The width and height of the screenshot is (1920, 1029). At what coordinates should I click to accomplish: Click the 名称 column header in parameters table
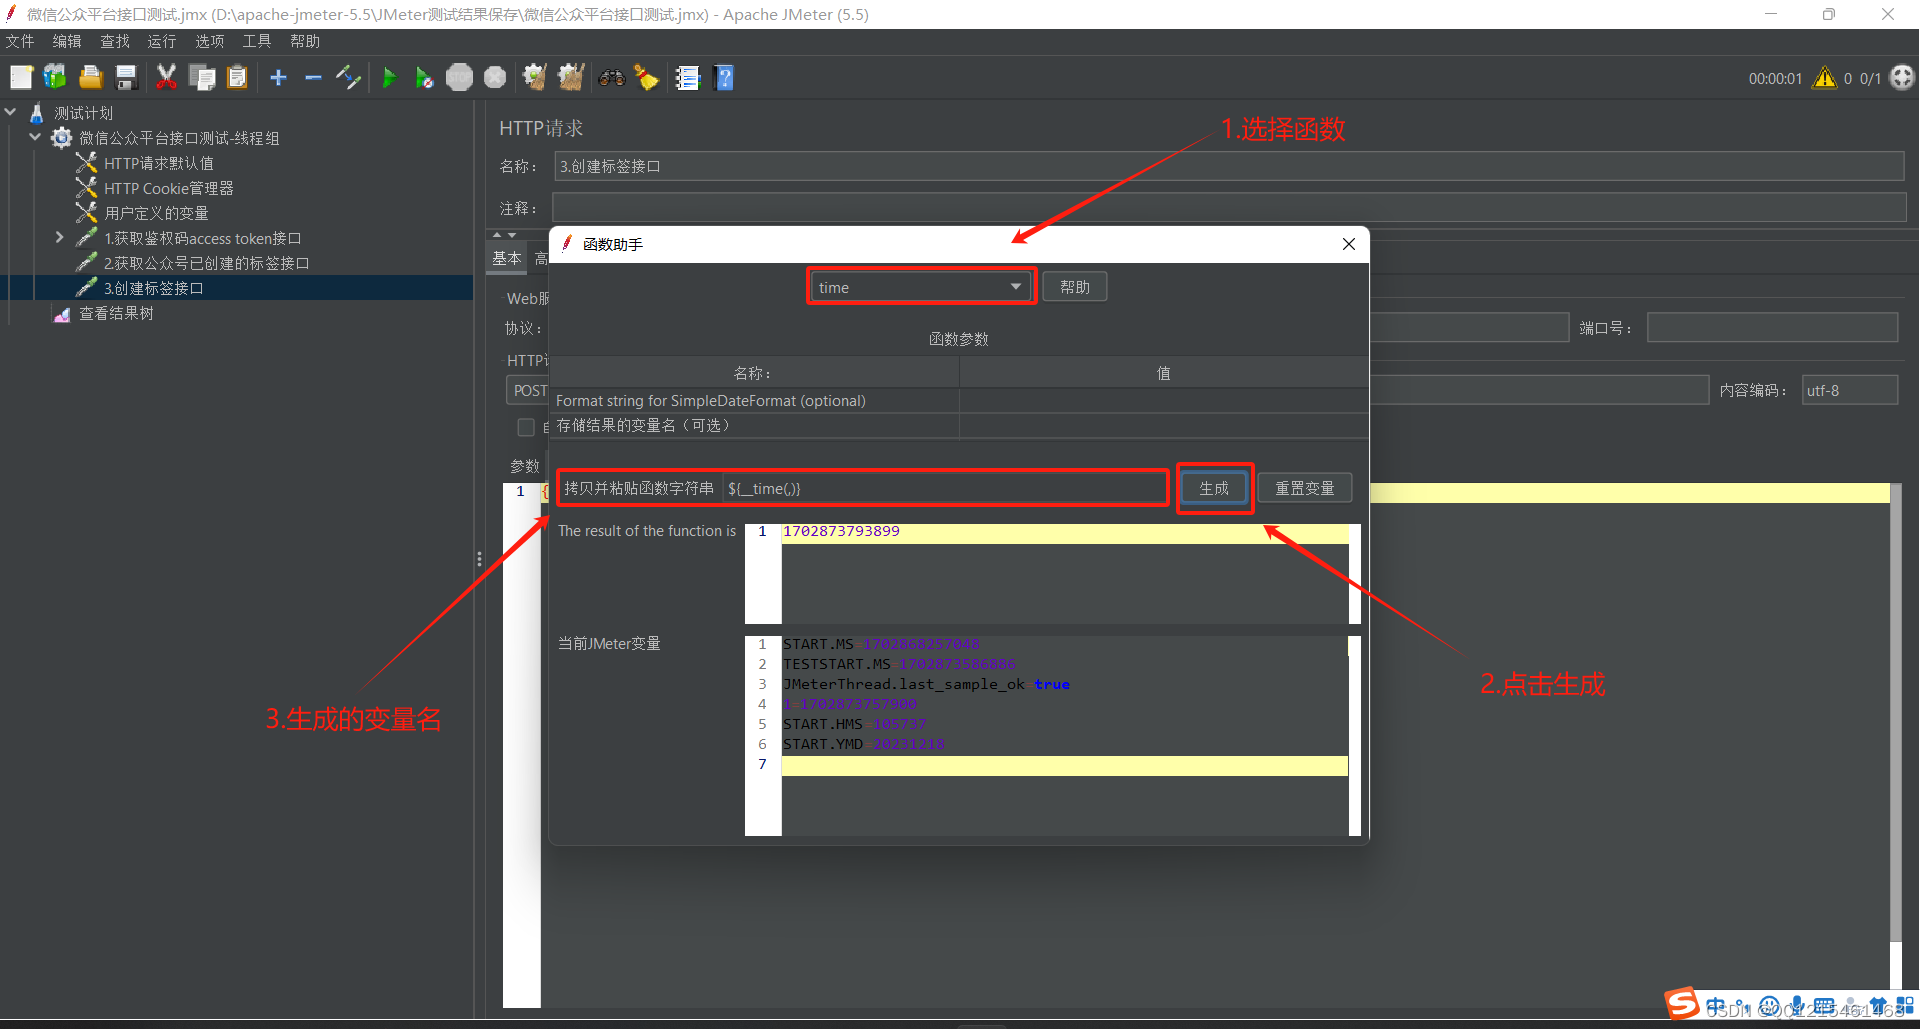752,373
